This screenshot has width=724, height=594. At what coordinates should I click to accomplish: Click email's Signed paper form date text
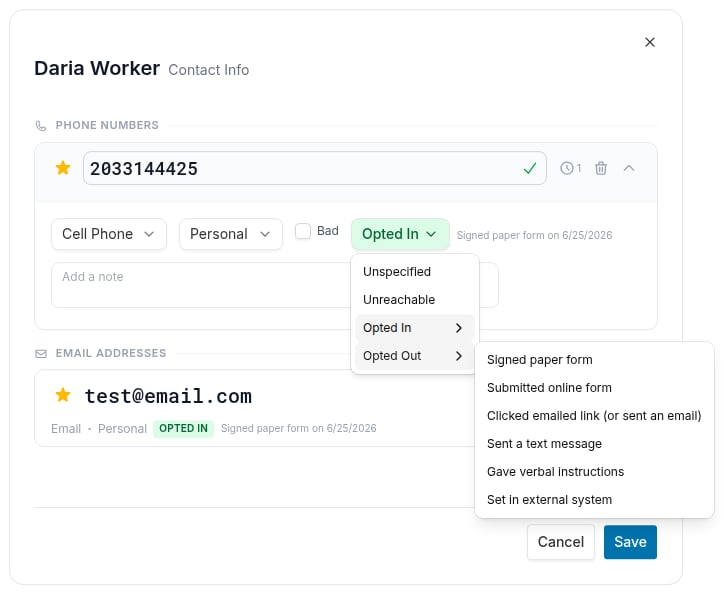[298, 429]
